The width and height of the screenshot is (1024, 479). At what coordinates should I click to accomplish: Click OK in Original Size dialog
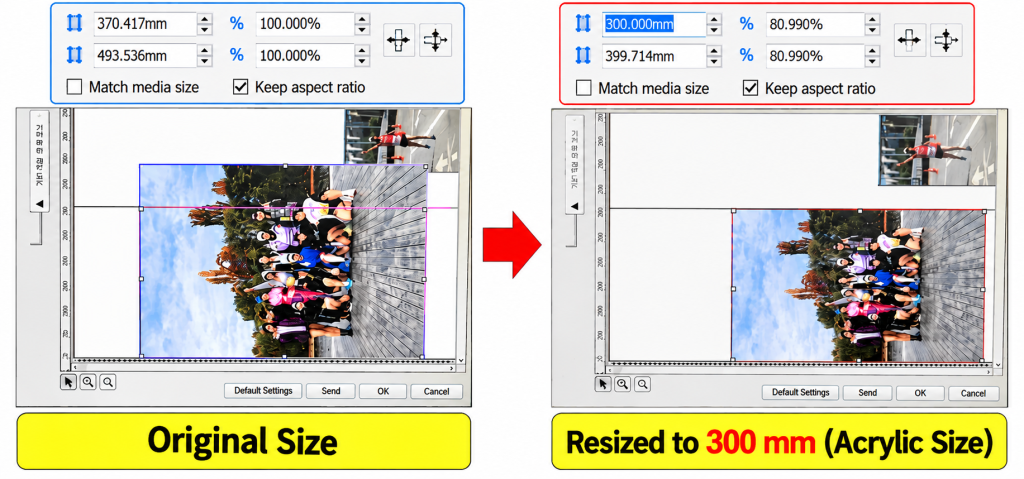tap(383, 391)
